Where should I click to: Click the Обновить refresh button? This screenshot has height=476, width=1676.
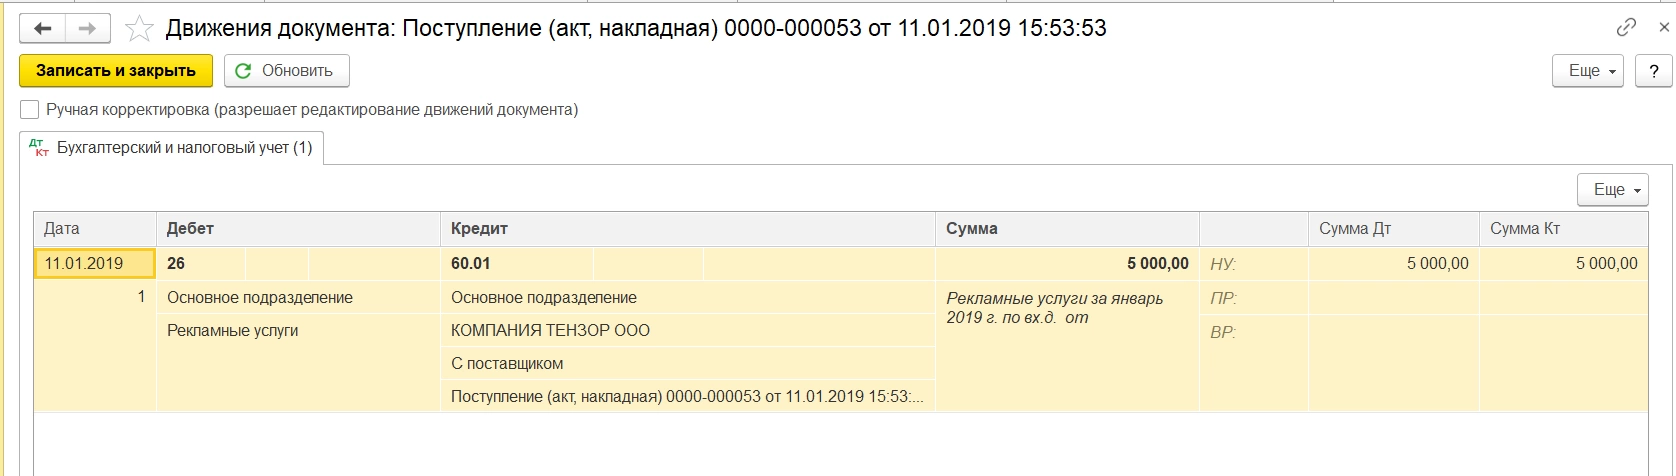click(x=286, y=71)
